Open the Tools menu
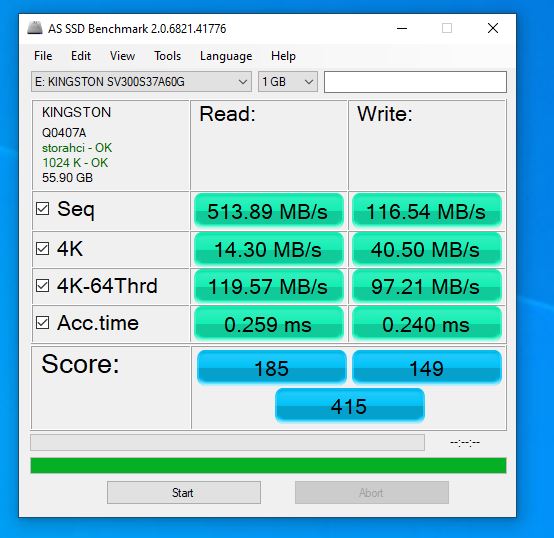The height and width of the screenshot is (538, 554). click(x=167, y=56)
